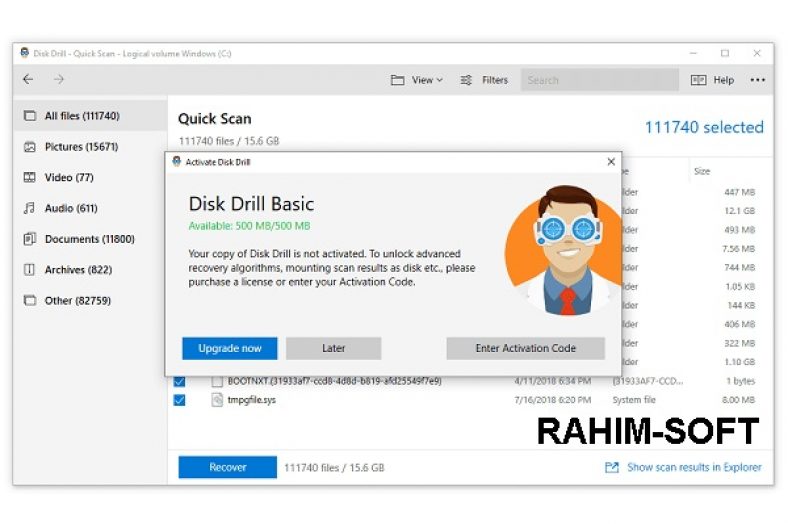Screen dimensions: 788x524
Task: Click the View folder icon
Action: coord(398,80)
